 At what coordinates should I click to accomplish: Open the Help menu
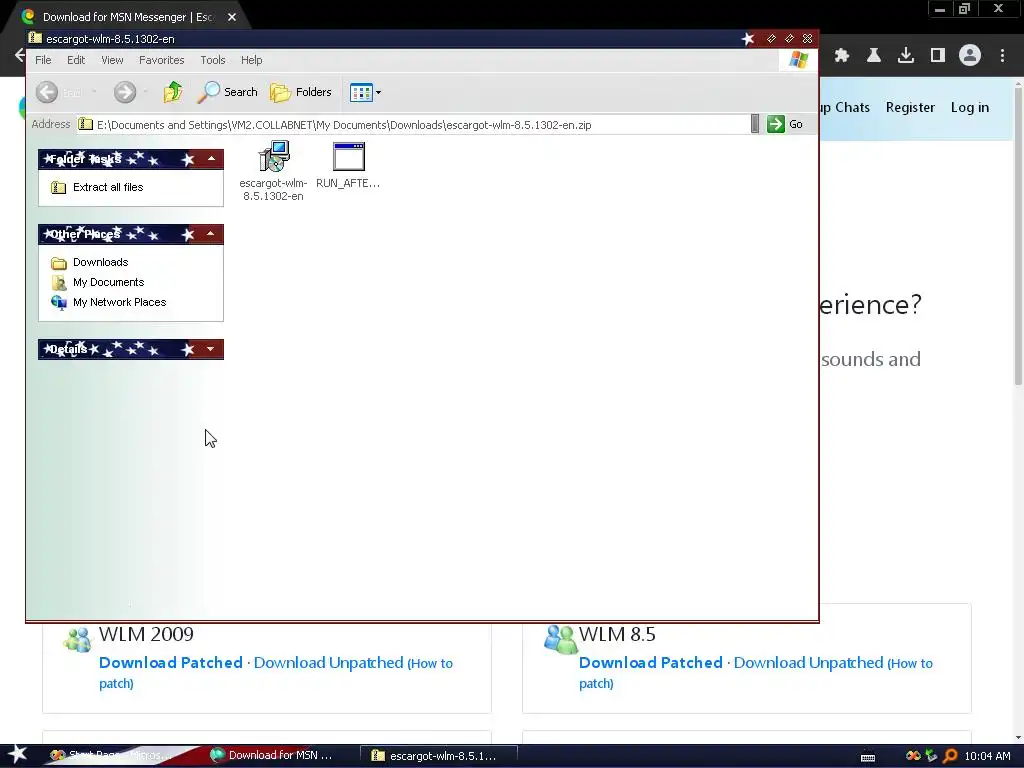coord(251,60)
